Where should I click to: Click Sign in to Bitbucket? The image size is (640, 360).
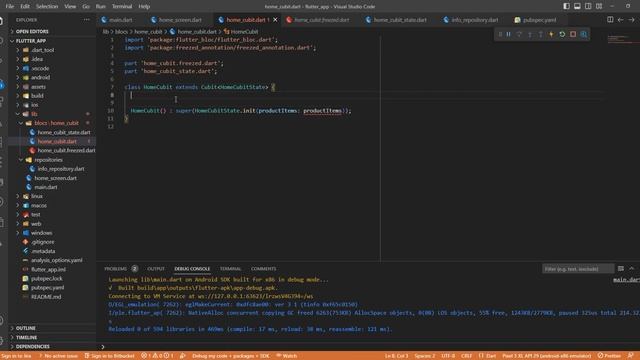109,356
